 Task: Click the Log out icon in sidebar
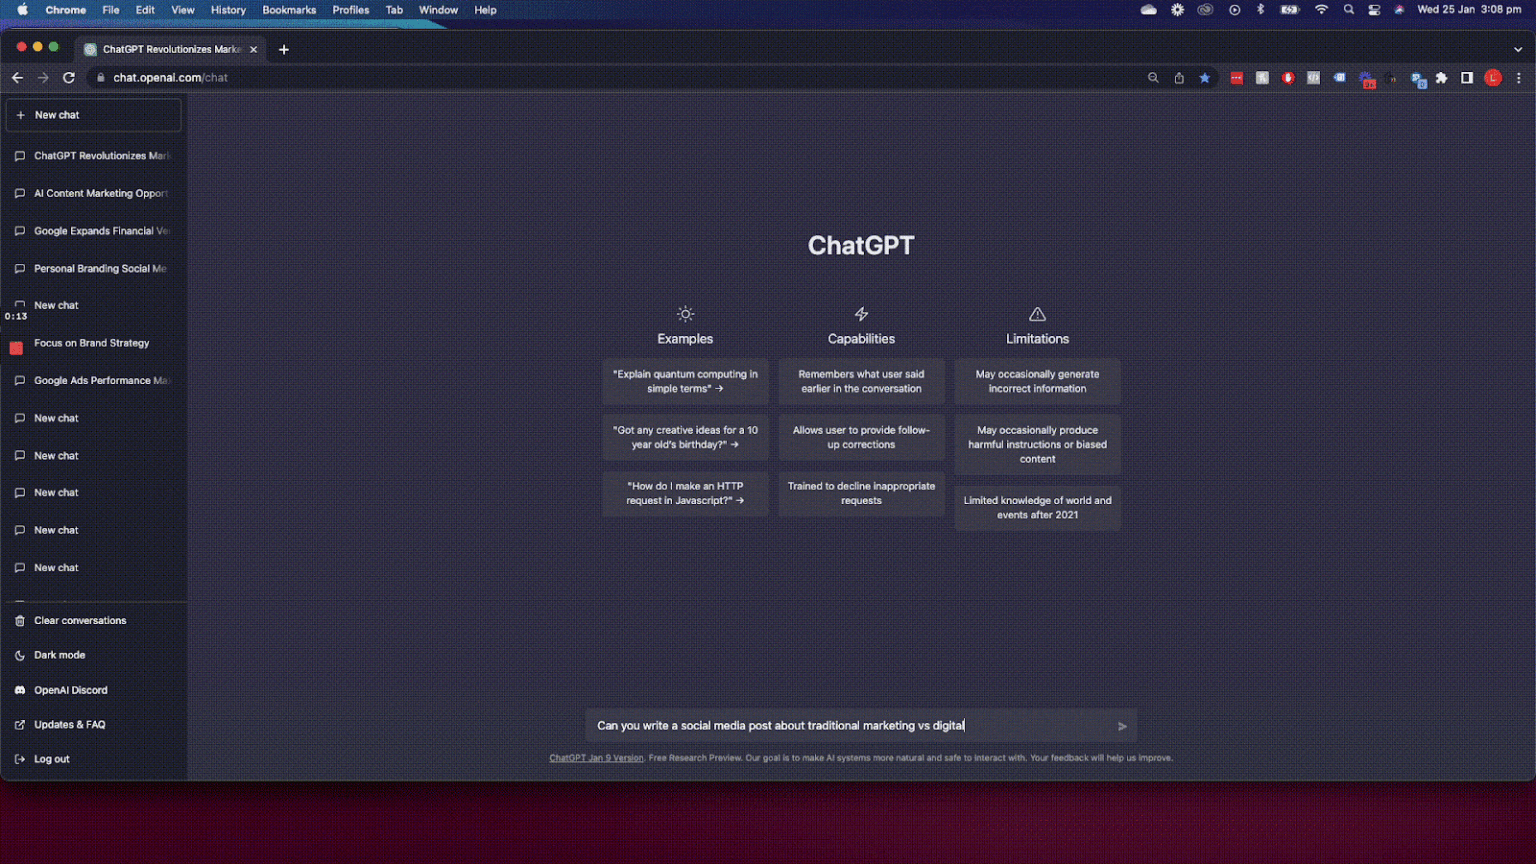click(x=19, y=758)
